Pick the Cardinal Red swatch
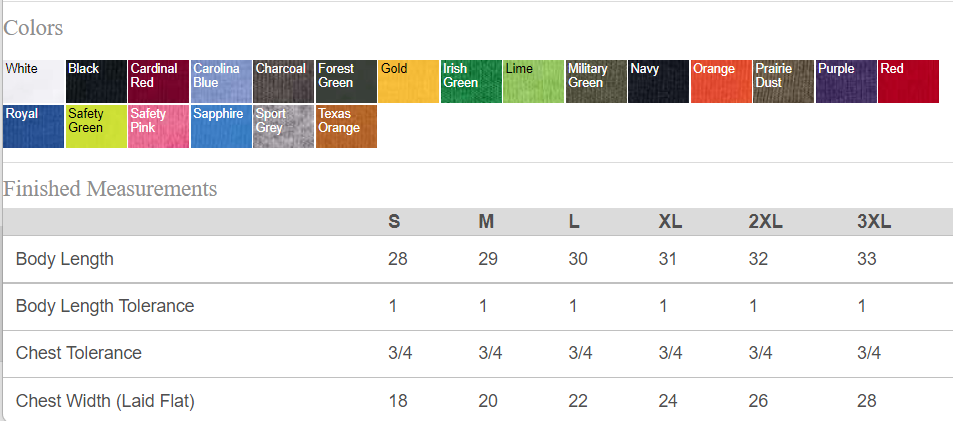This screenshot has width=967, height=421. point(159,81)
